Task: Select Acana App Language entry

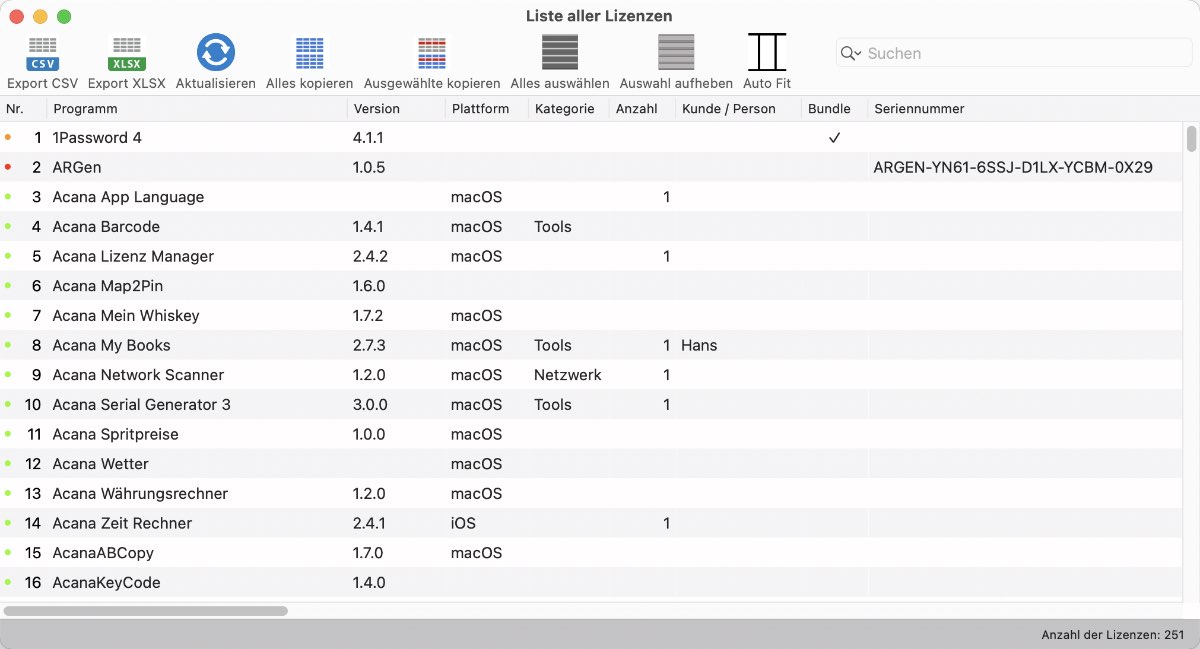Action: [x=592, y=197]
